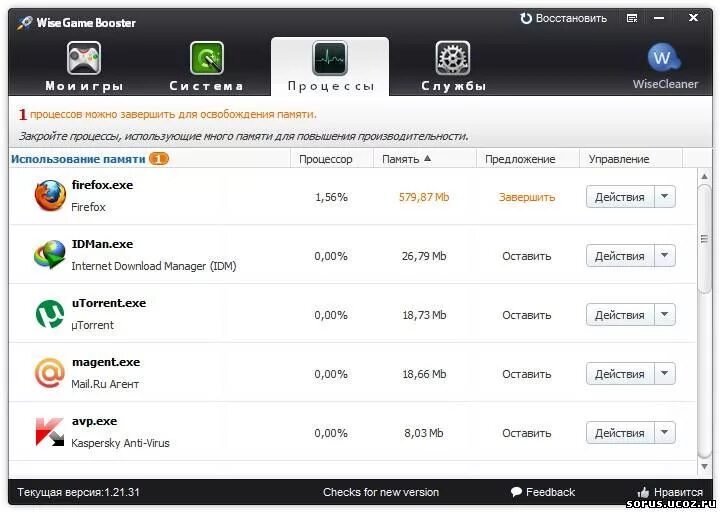Click the Wise Game Booster rocket icon
Screen dimensions: 721x513
pyautogui.click(x=24, y=23)
